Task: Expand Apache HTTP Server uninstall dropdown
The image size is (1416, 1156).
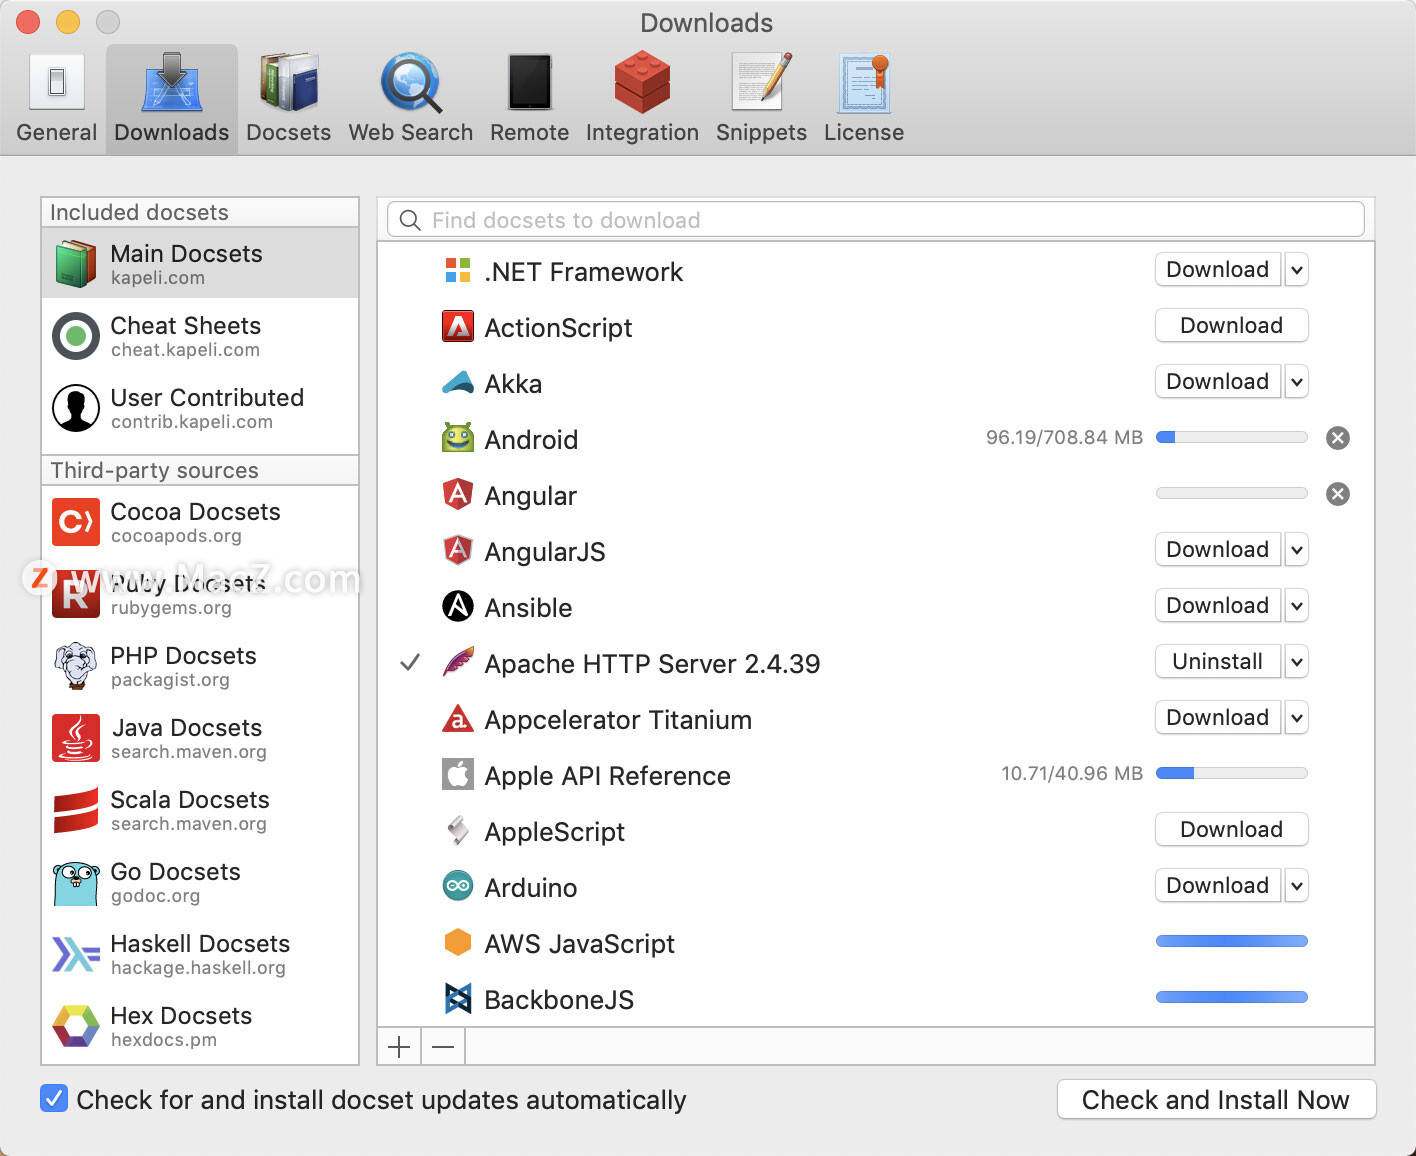Action: [1296, 662]
